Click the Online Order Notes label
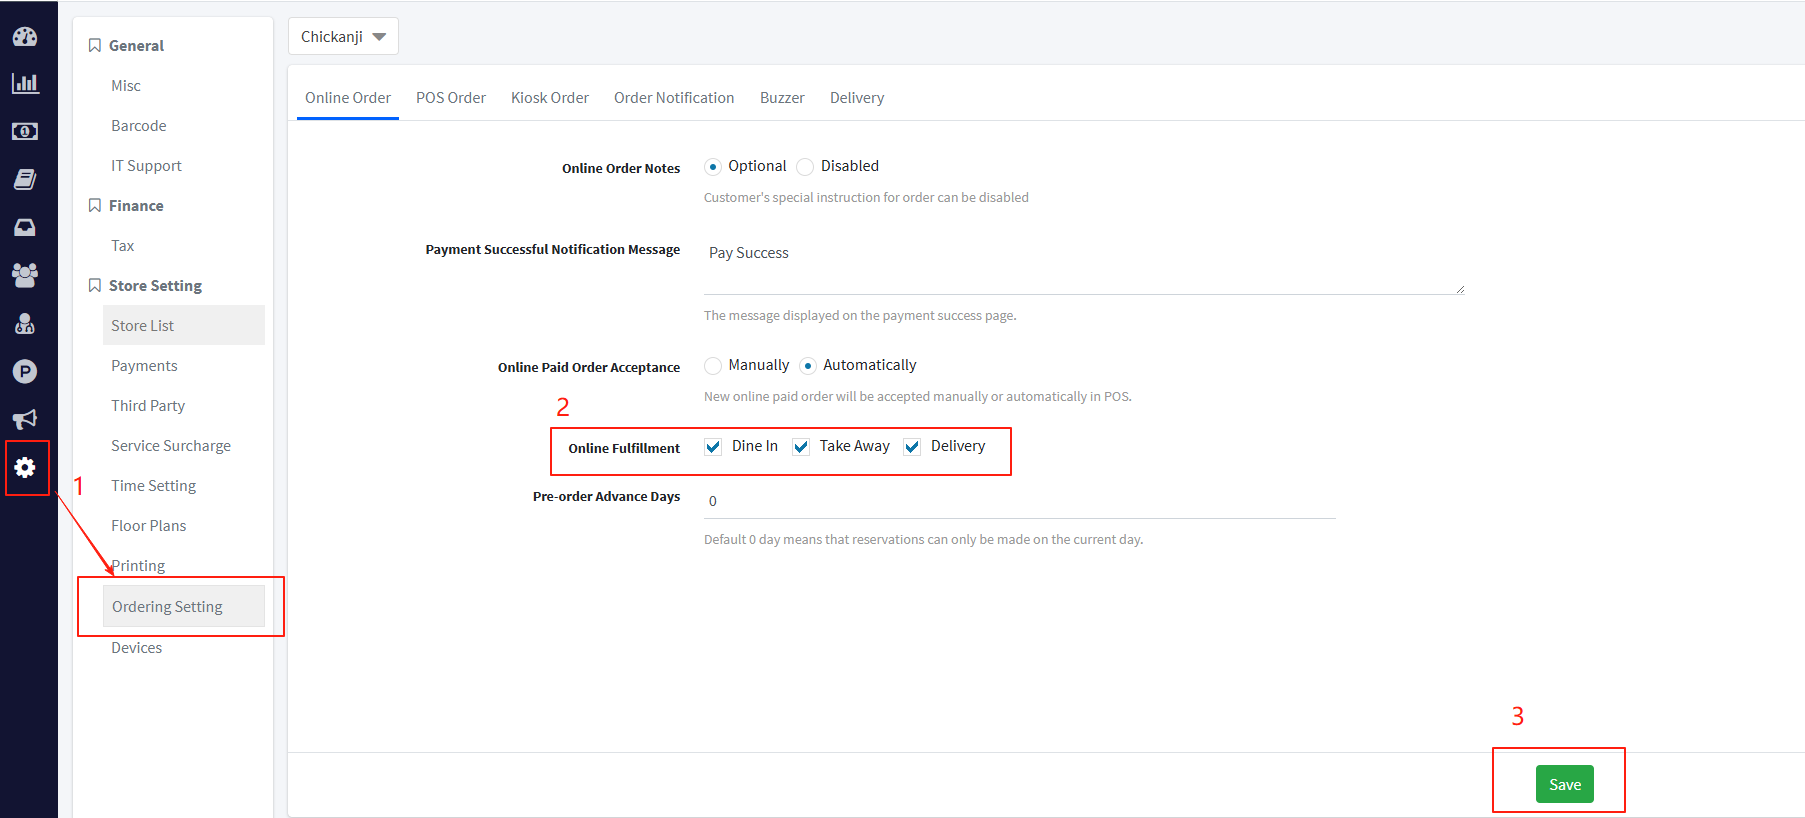The image size is (1805, 818). pyautogui.click(x=621, y=168)
